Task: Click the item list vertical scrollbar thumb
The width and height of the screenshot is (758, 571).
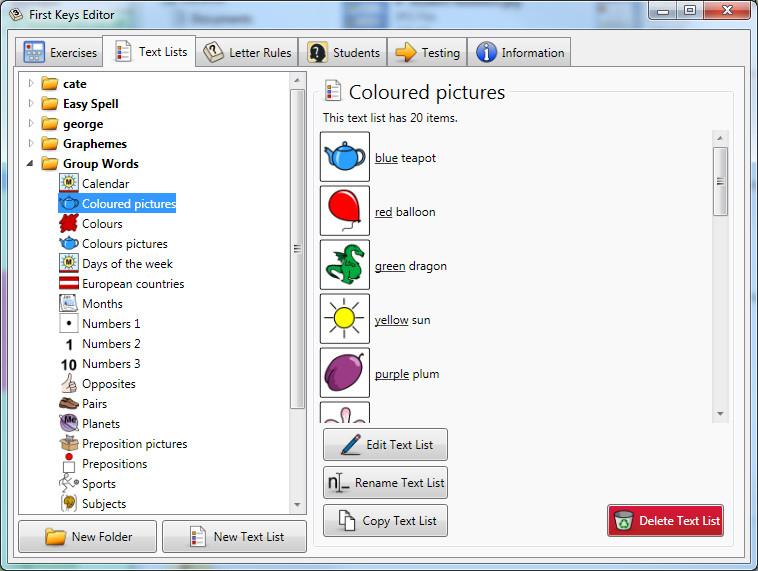Action: pos(720,180)
